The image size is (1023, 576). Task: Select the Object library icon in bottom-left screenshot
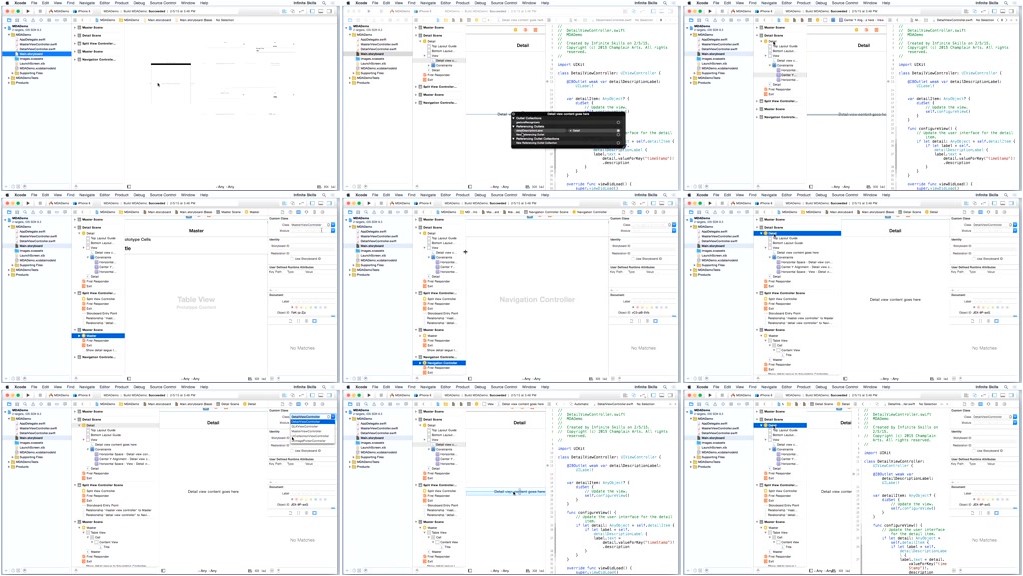307,513
